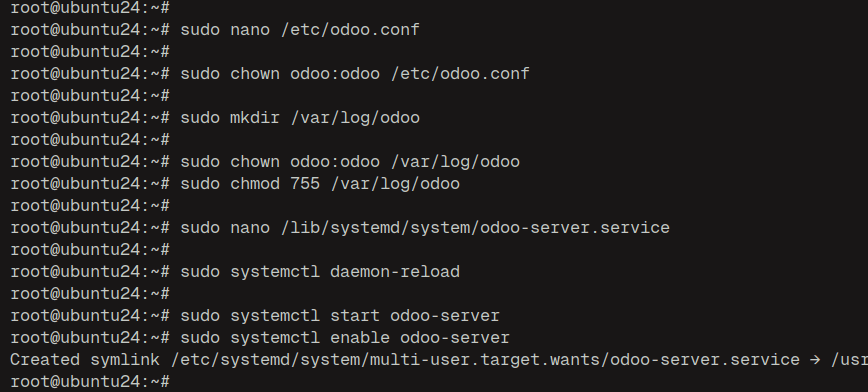Click the first empty prompt at top
Viewport: 868px width, 392px height.
(x=90, y=8)
